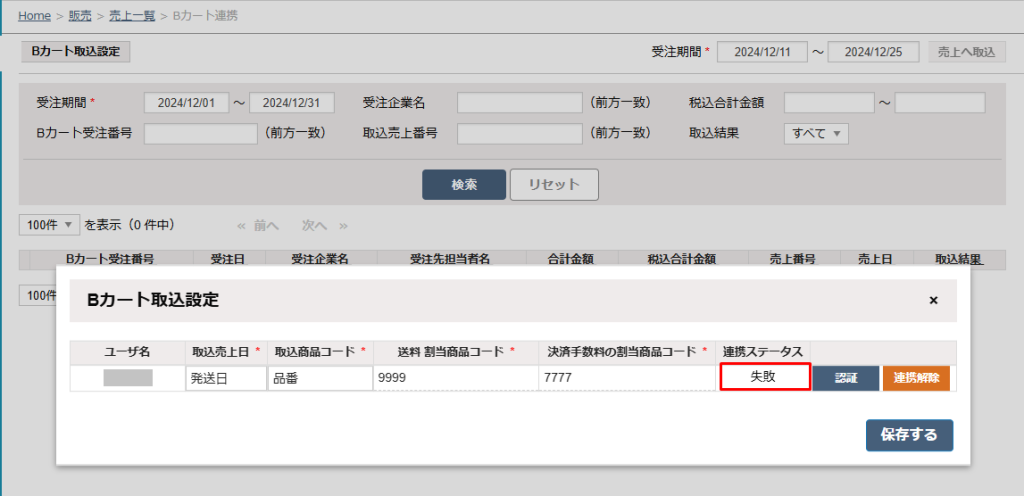Image resolution: width=1024 pixels, height=496 pixels.
Task: Click the 認証 button
Action: pyautogui.click(x=846, y=379)
